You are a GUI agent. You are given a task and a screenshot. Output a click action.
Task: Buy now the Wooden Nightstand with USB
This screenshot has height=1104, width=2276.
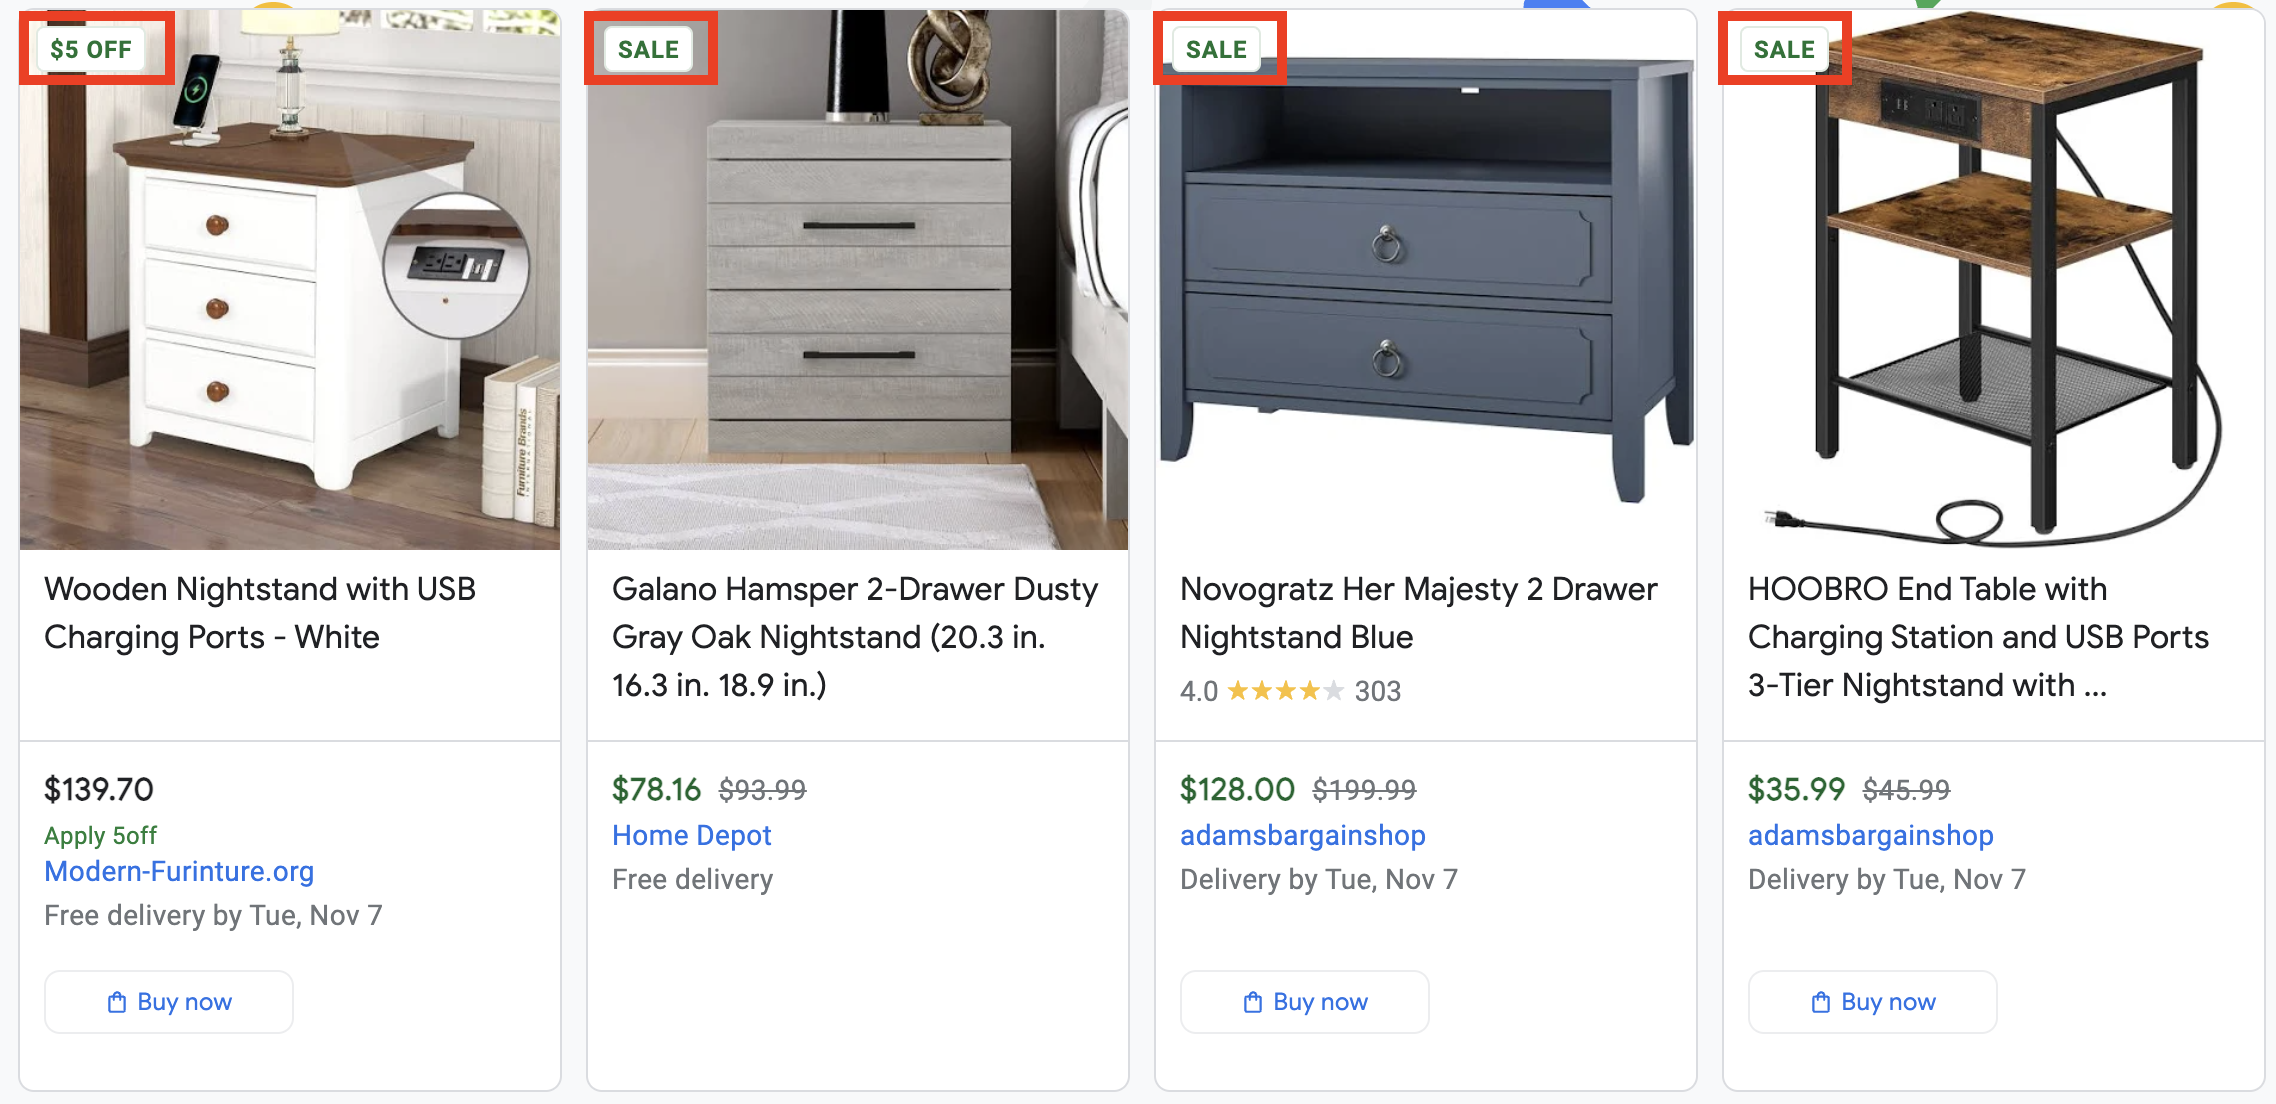[x=169, y=1002]
